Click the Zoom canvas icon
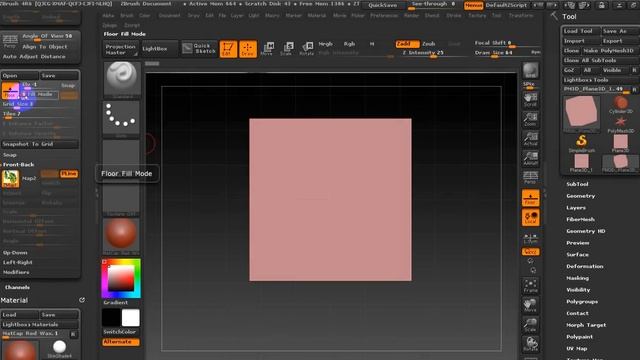 coord(530,120)
